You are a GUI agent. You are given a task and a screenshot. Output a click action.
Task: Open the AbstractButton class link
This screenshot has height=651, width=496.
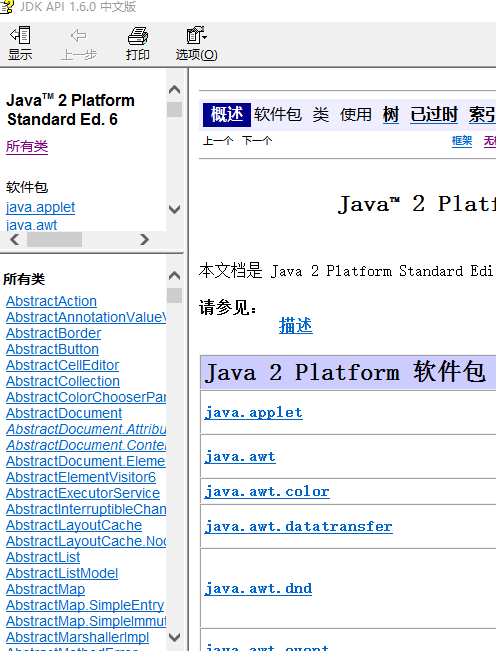click(52, 349)
